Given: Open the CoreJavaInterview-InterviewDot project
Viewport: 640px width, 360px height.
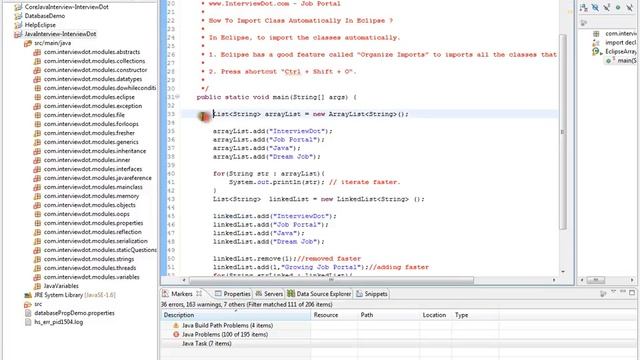Looking at the screenshot, I should (67, 7).
